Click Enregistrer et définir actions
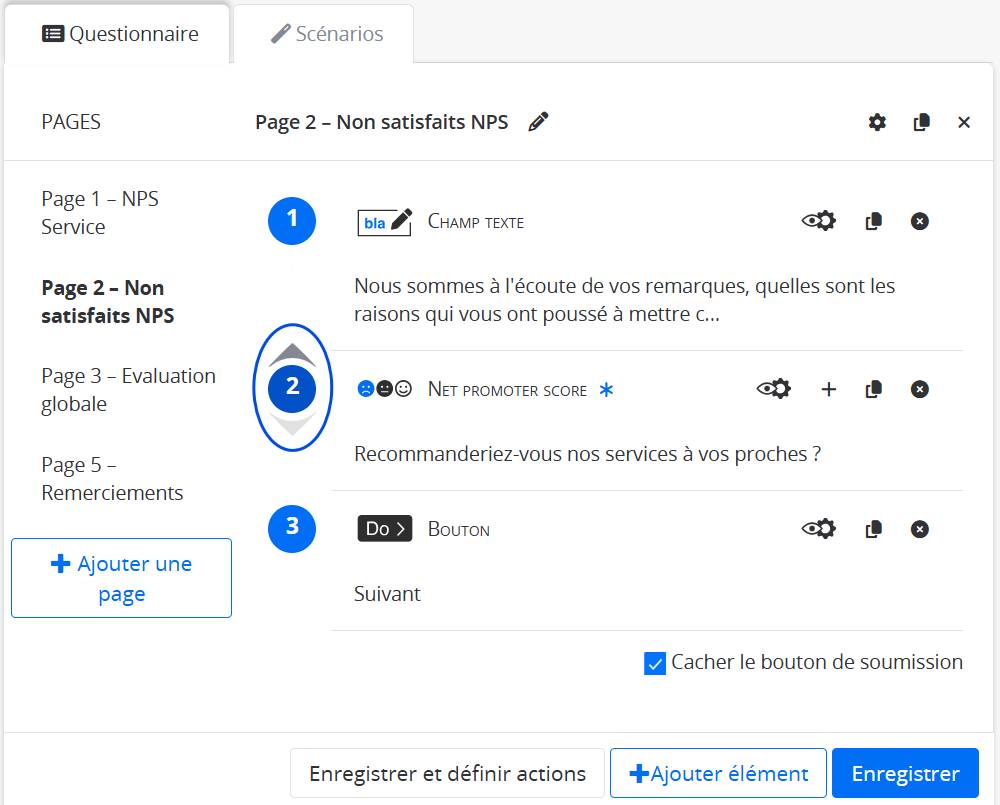This screenshot has width=1000, height=805. point(447,774)
